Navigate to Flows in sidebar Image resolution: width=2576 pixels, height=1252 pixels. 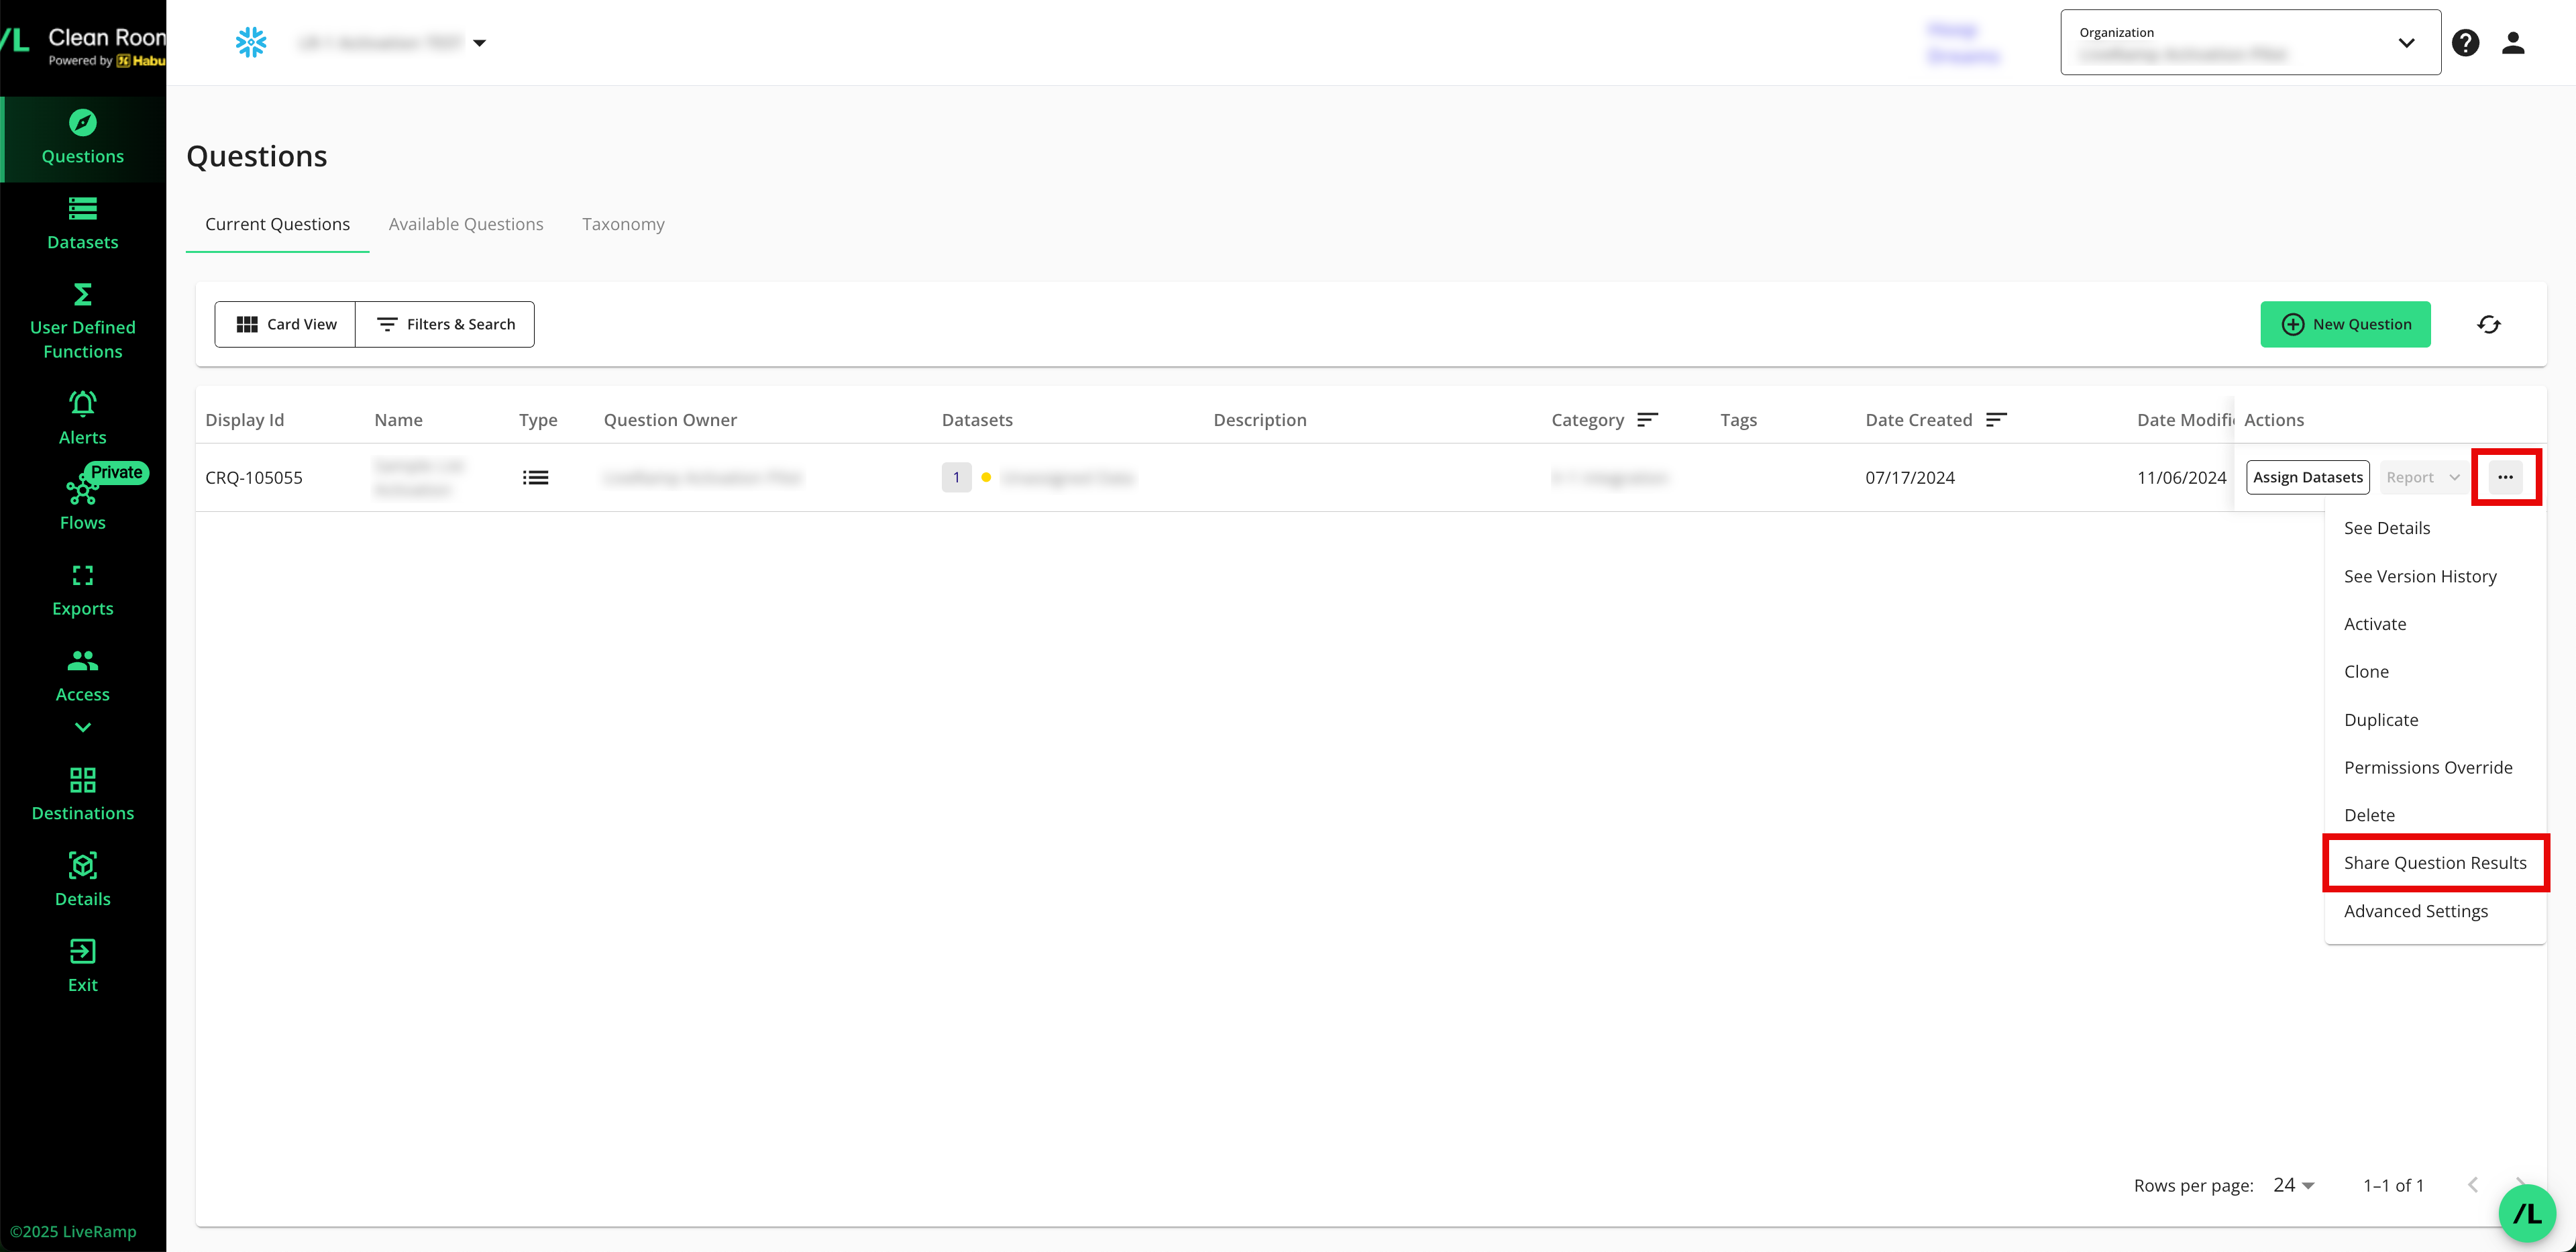tap(82, 503)
